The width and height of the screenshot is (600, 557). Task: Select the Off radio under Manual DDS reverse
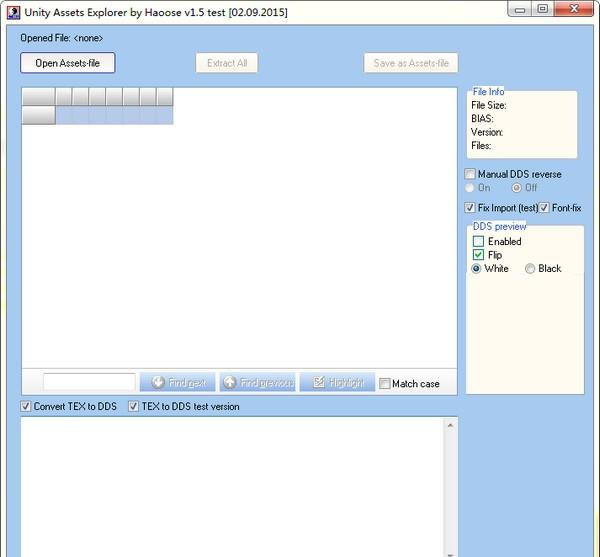pos(517,188)
